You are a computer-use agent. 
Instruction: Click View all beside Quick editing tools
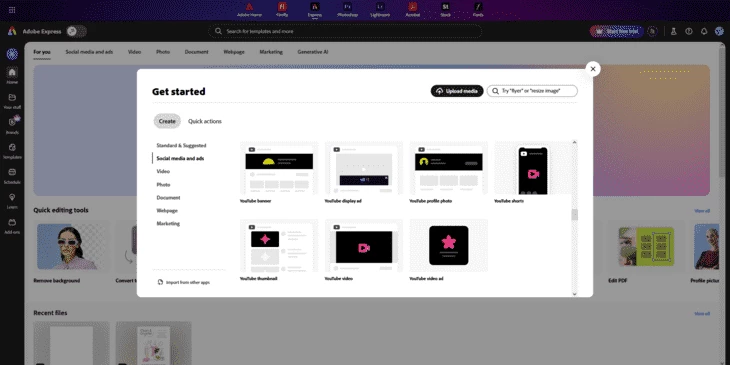pos(702,211)
